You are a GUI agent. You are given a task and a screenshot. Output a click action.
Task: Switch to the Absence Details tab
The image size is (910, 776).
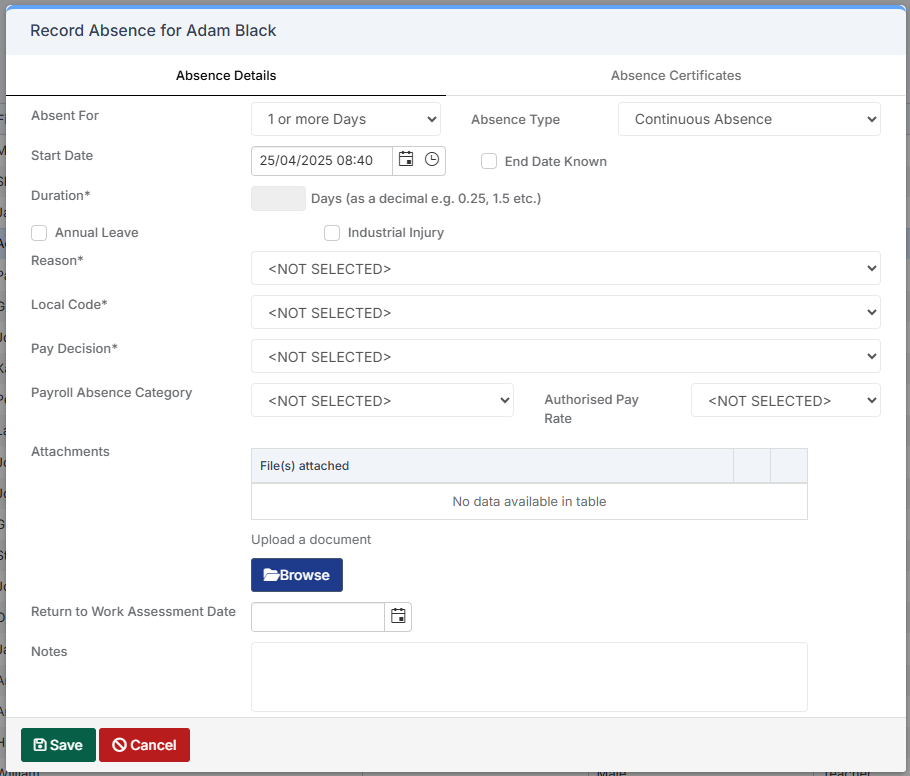coord(226,75)
